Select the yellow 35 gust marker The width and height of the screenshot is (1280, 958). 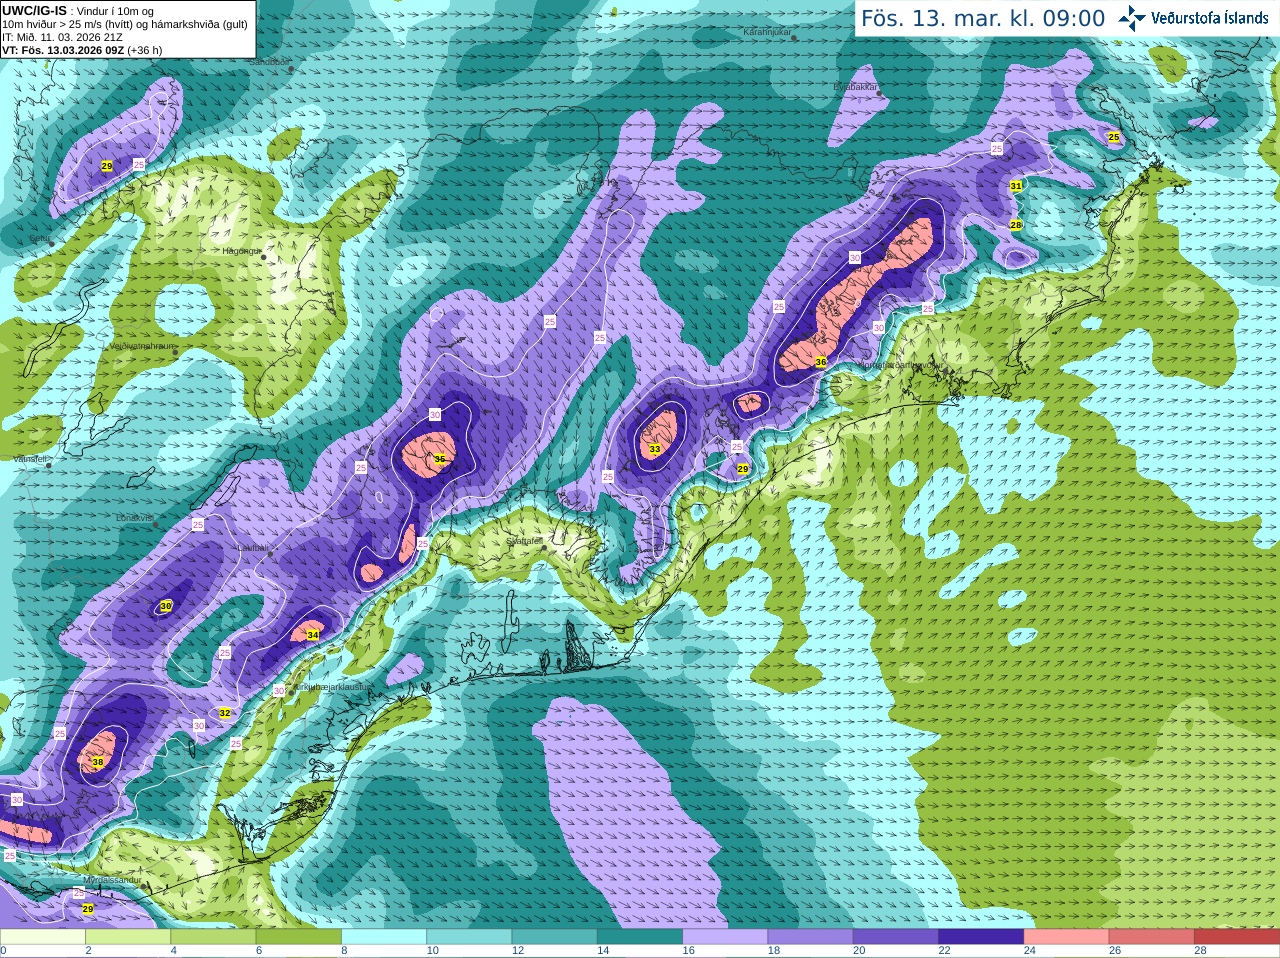440,459
